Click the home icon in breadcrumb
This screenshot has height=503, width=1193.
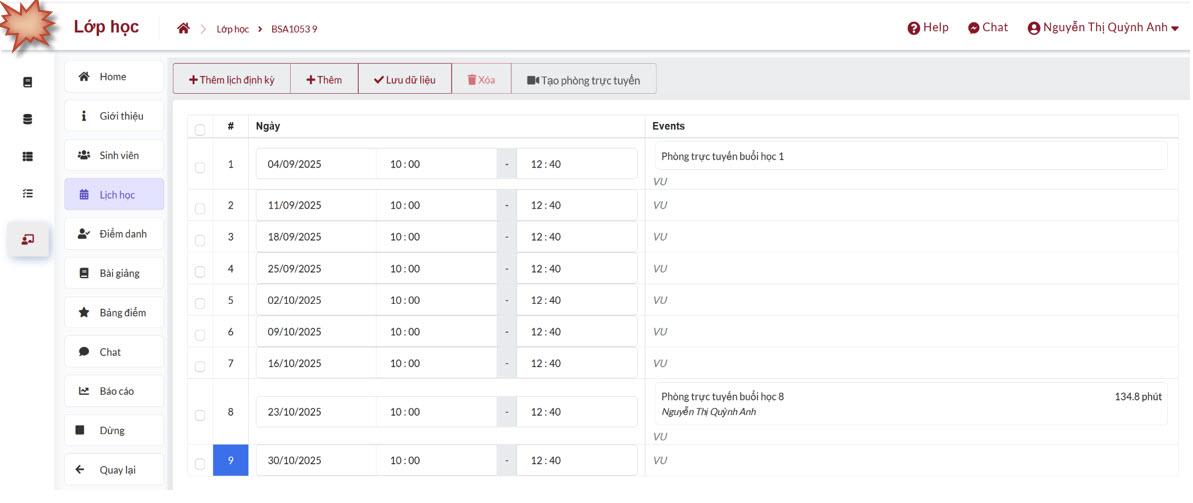tap(183, 29)
